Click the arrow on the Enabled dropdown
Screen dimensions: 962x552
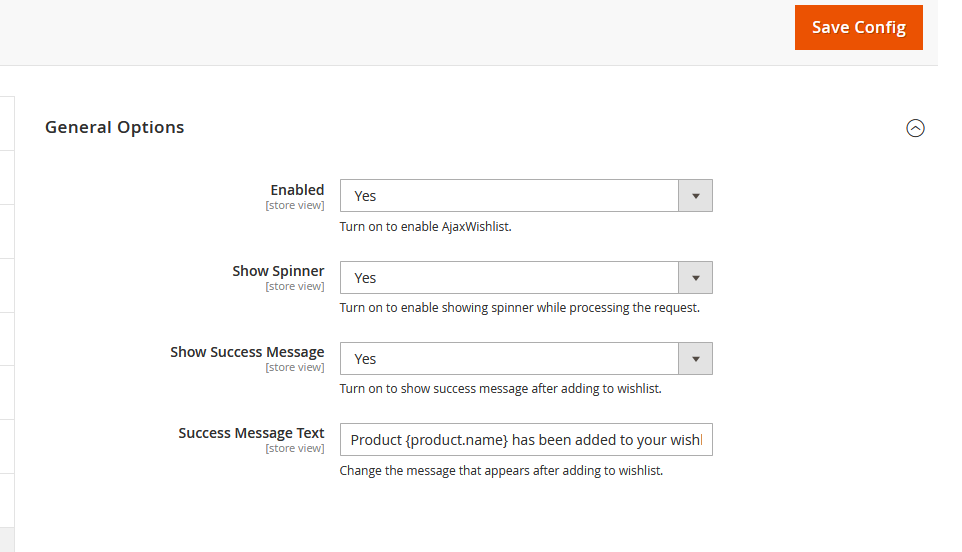coord(696,196)
